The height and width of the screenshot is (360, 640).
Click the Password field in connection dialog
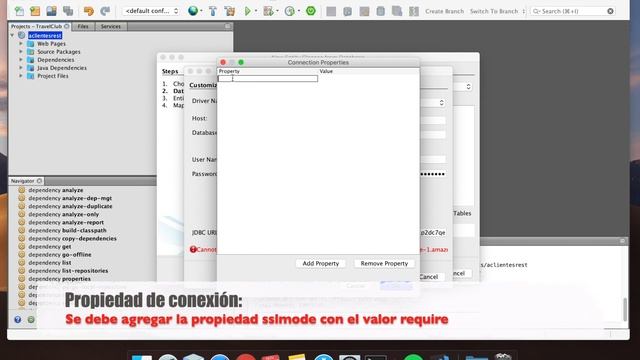(x=433, y=174)
